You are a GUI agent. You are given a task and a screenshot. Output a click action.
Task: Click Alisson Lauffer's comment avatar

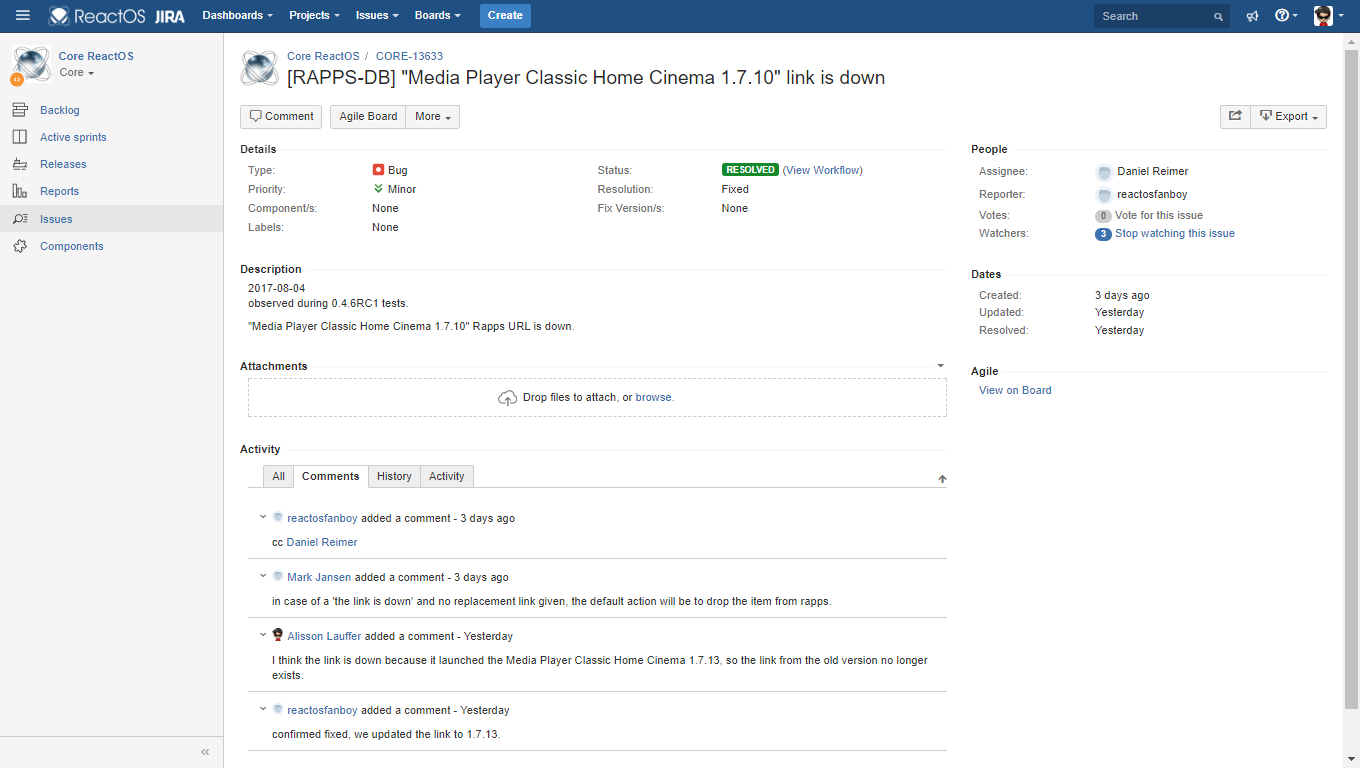click(278, 635)
